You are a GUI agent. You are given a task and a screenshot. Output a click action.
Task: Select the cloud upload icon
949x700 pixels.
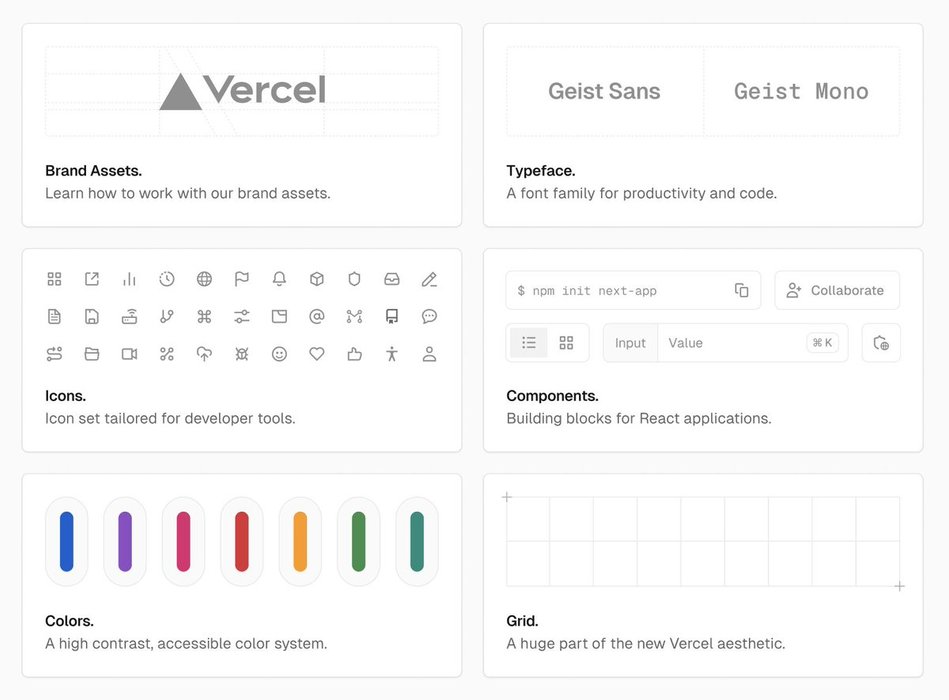(204, 354)
